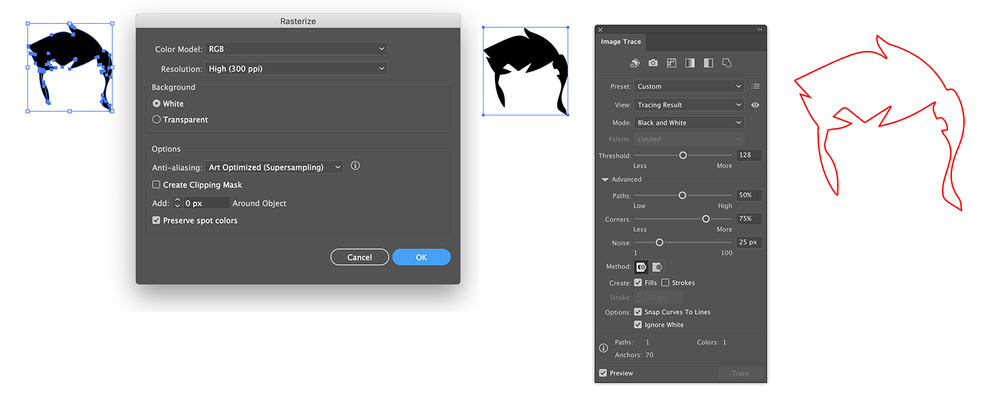Click the Add pixel stepper arrows
Image resolution: width=999 pixels, height=416 pixels.
177,203
